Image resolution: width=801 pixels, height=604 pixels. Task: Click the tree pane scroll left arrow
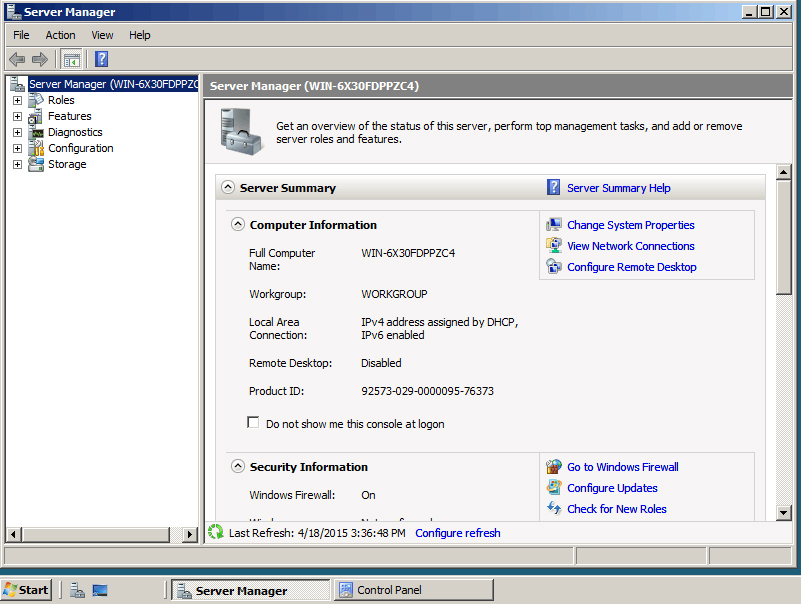click(14, 535)
